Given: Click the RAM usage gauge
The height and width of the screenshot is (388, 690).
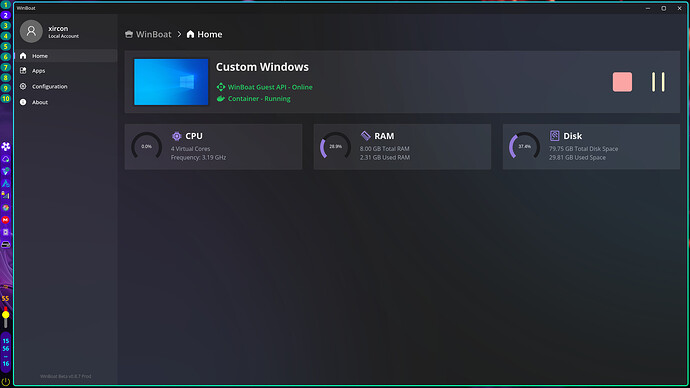Looking at the screenshot, I should pyautogui.click(x=335, y=146).
